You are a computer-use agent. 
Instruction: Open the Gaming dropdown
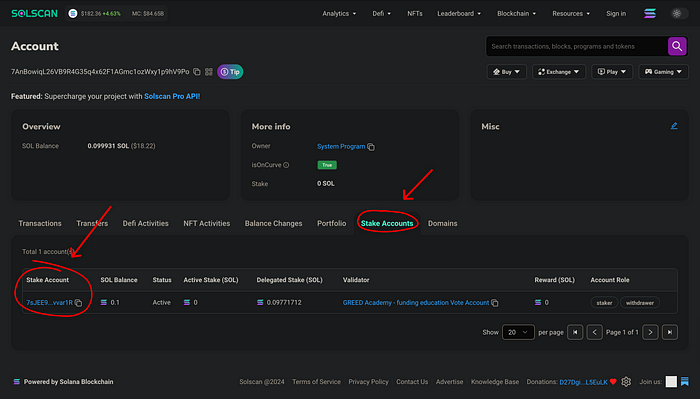pyautogui.click(x=663, y=72)
